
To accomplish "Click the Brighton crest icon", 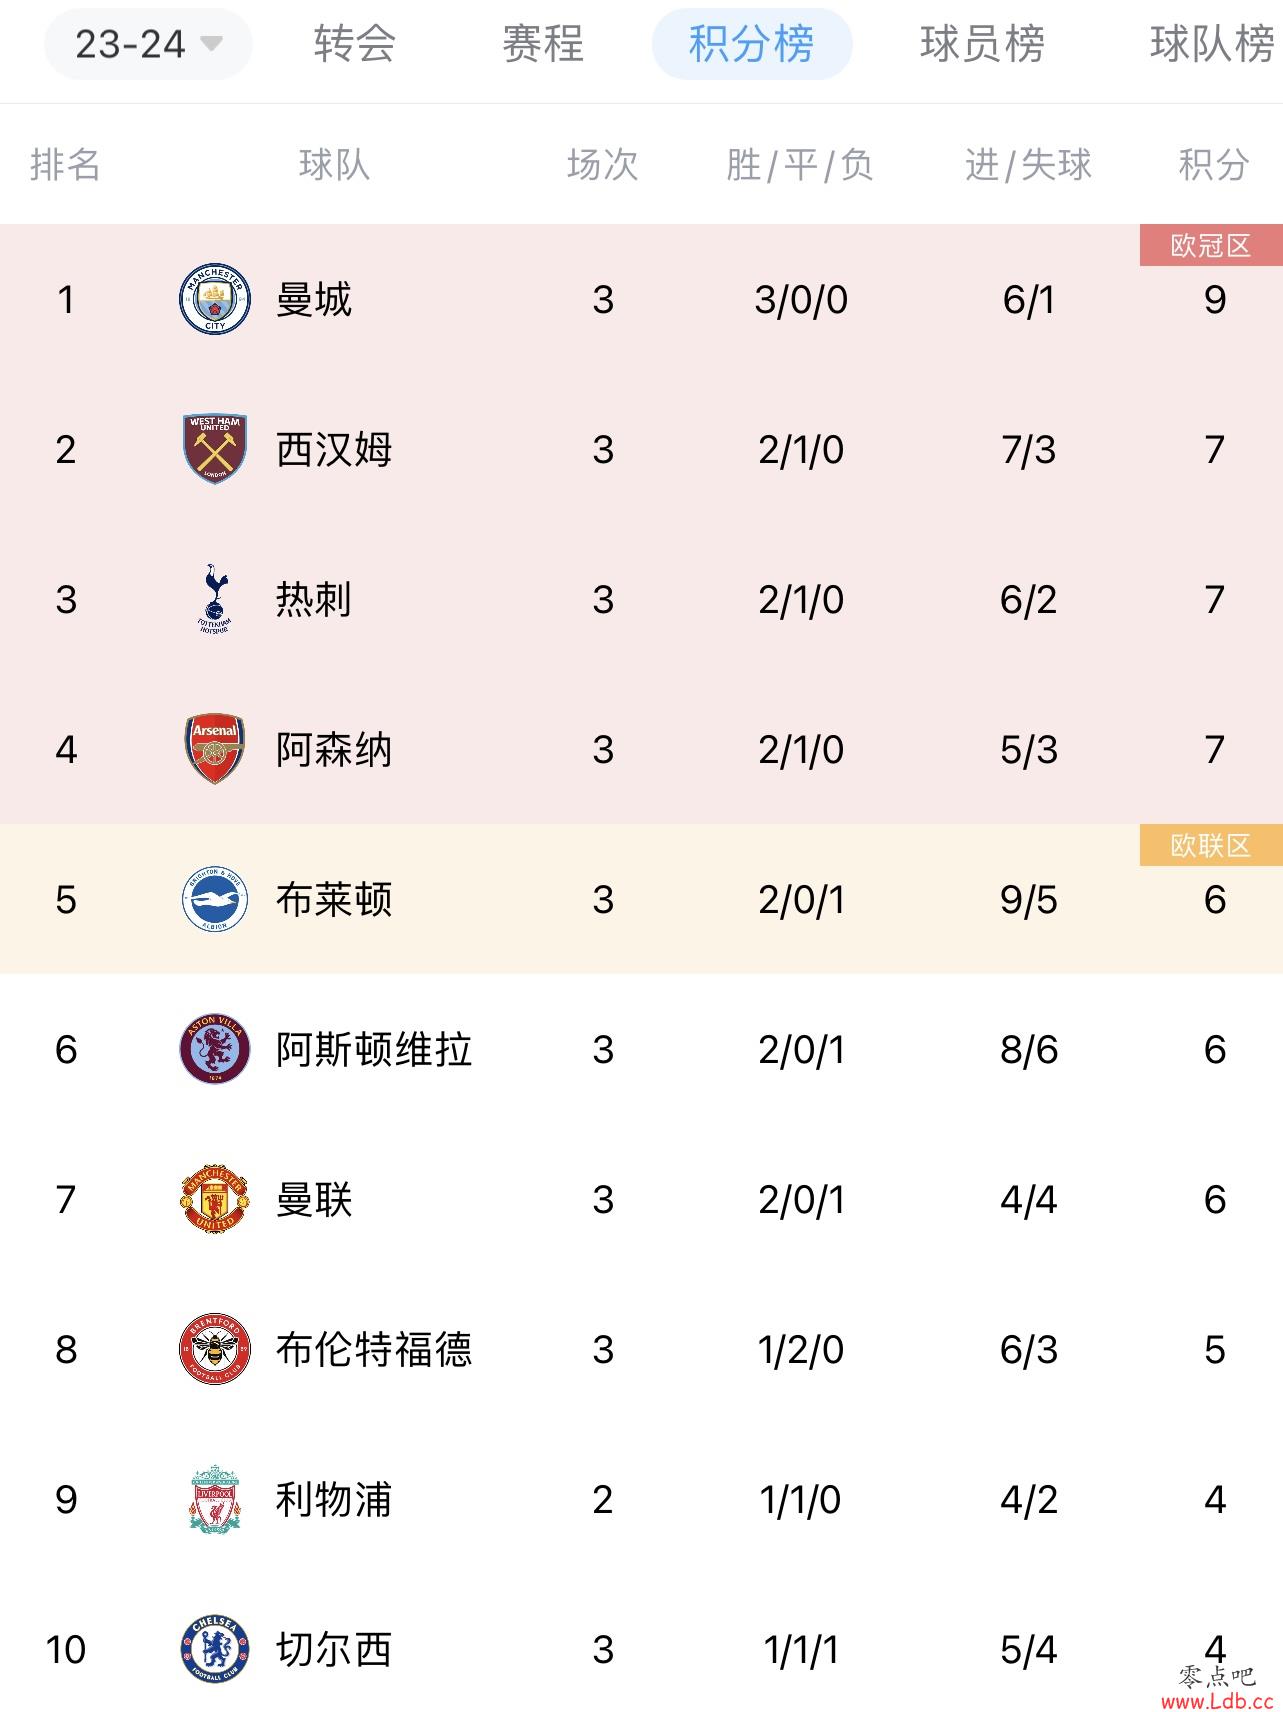I will tap(215, 899).
